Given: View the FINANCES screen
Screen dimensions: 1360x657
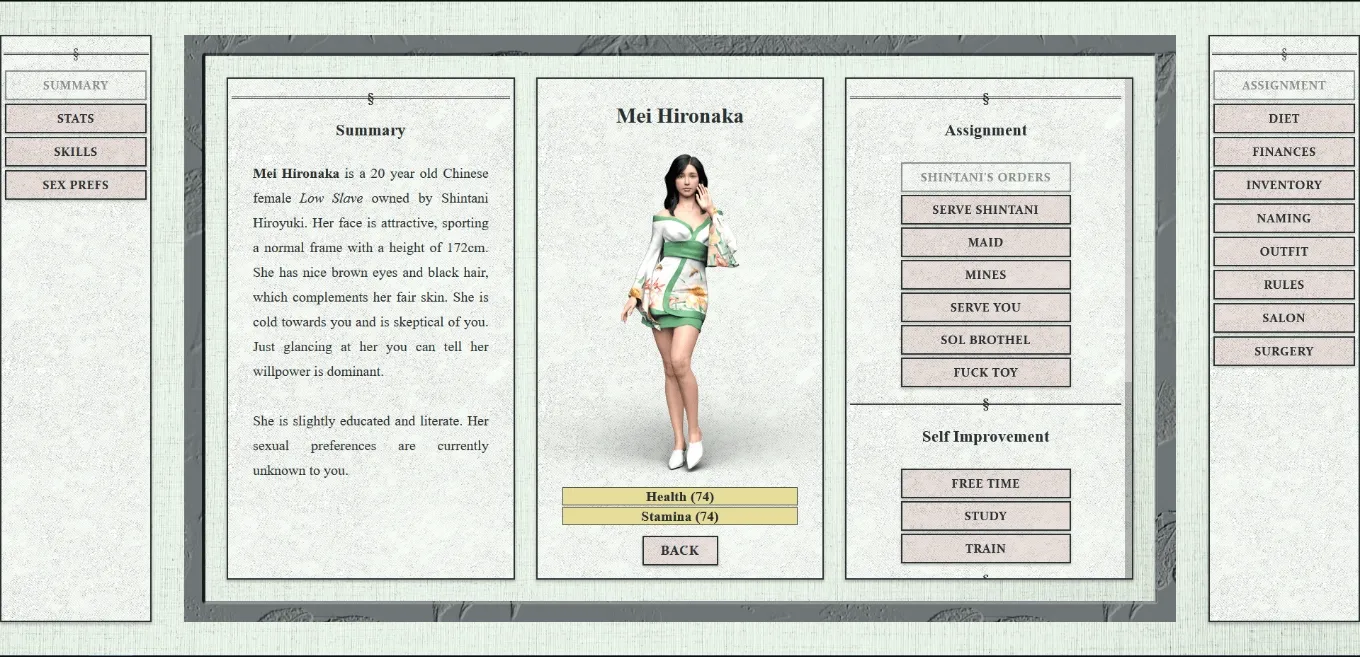Looking at the screenshot, I should tap(1283, 151).
